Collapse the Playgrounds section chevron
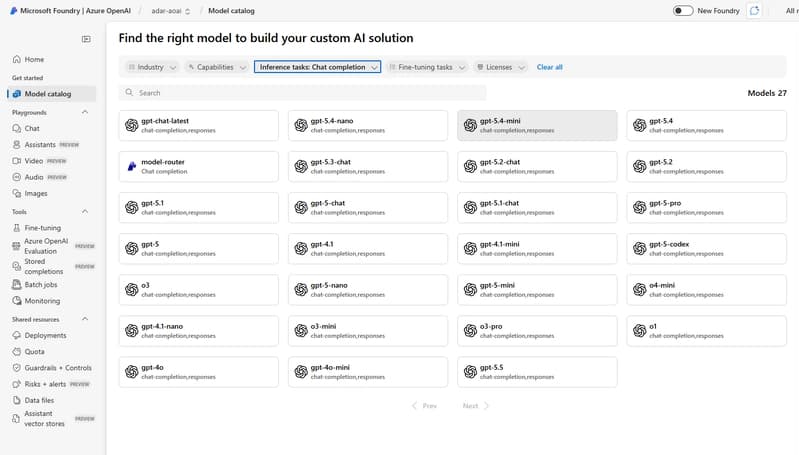The width and height of the screenshot is (799, 455). [x=85, y=112]
